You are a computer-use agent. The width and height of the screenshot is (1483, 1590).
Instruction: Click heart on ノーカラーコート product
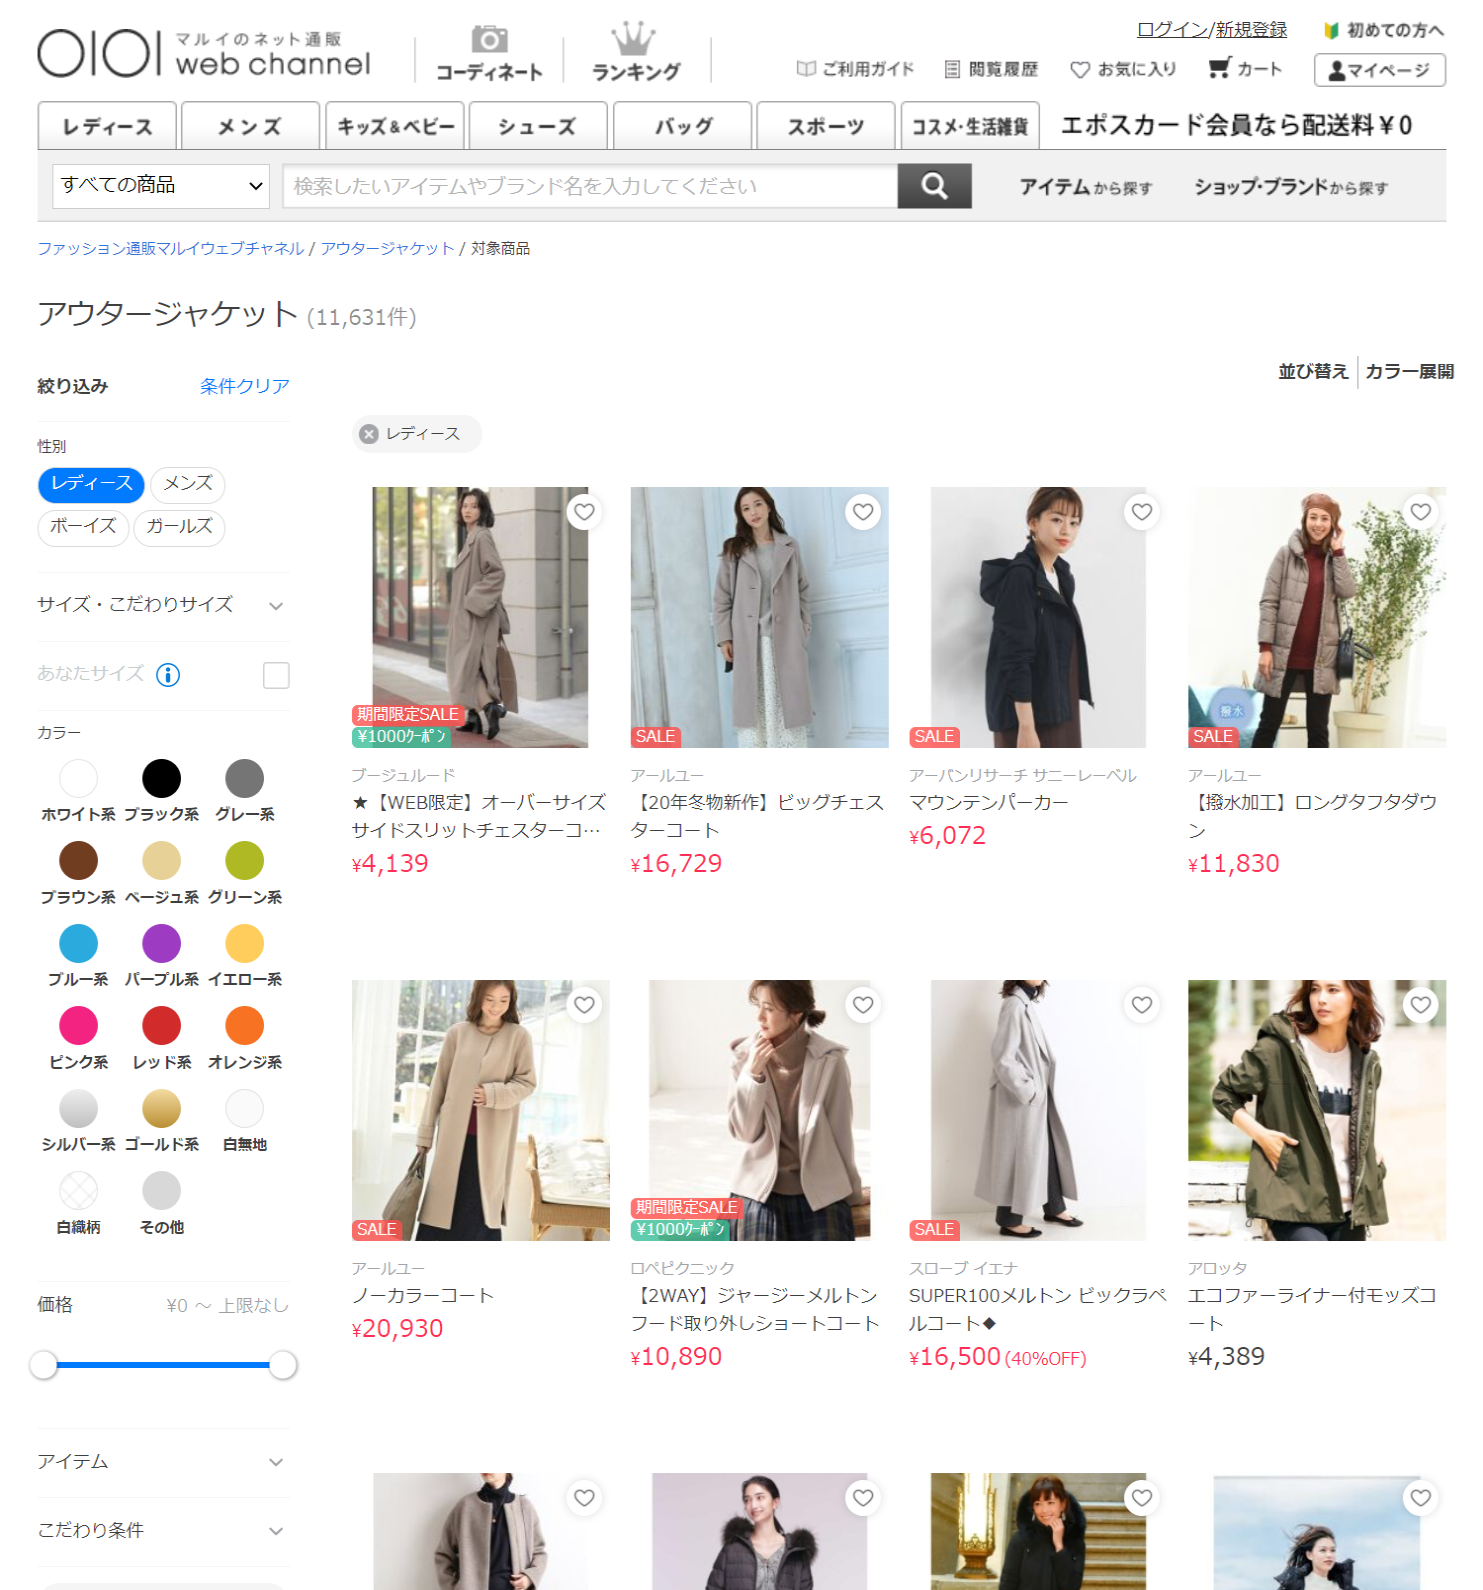[584, 1005]
